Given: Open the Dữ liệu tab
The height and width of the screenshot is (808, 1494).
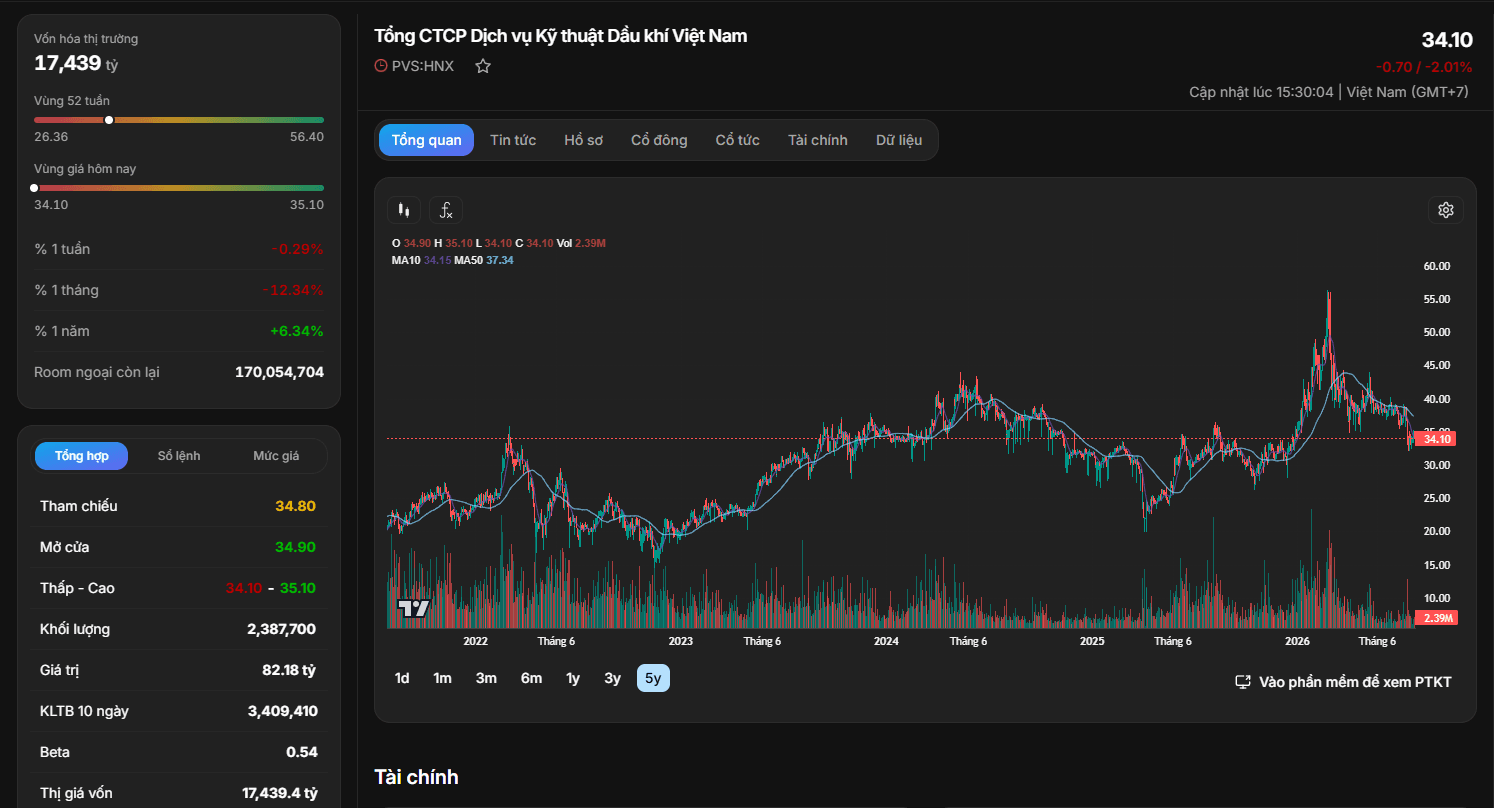Looking at the screenshot, I should click(899, 140).
